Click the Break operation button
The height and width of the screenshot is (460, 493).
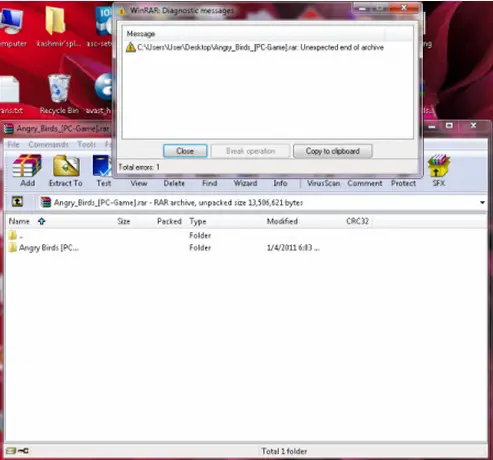point(250,151)
